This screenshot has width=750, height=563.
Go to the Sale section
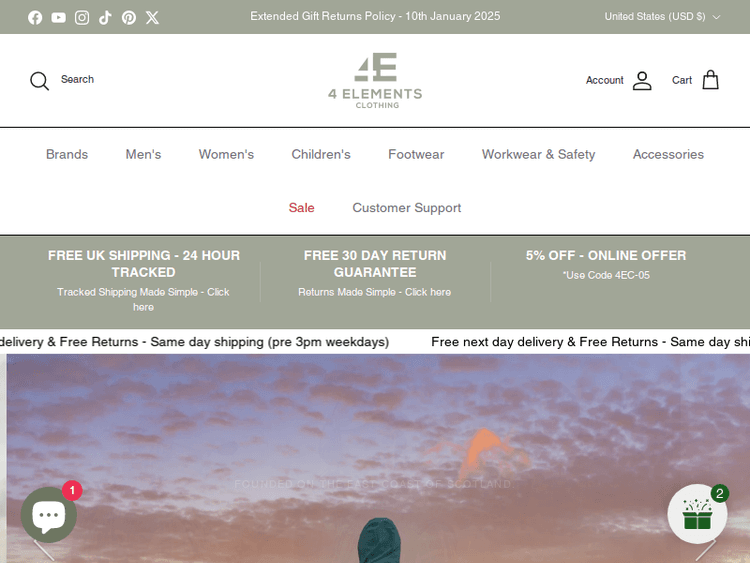pyautogui.click(x=301, y=208)
